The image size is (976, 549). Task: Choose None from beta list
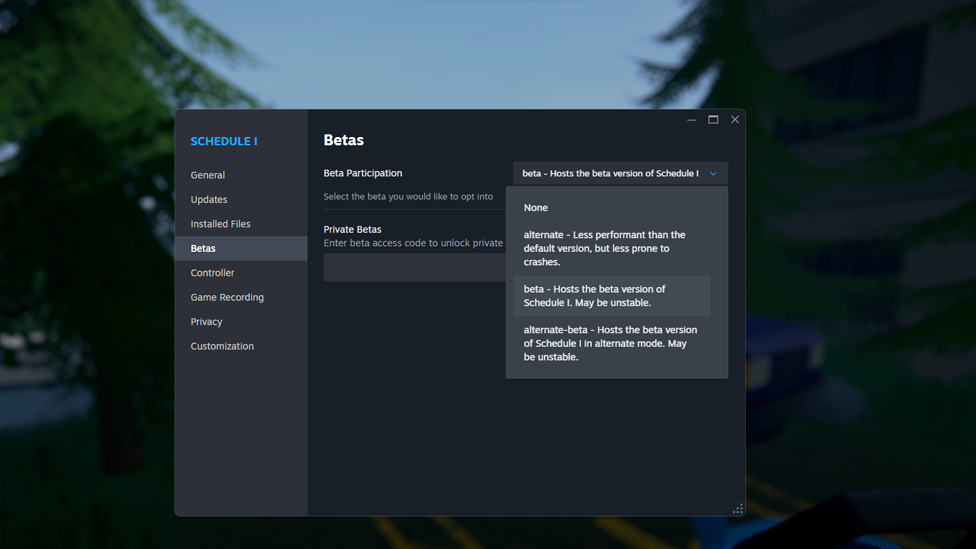coord(612,208)
